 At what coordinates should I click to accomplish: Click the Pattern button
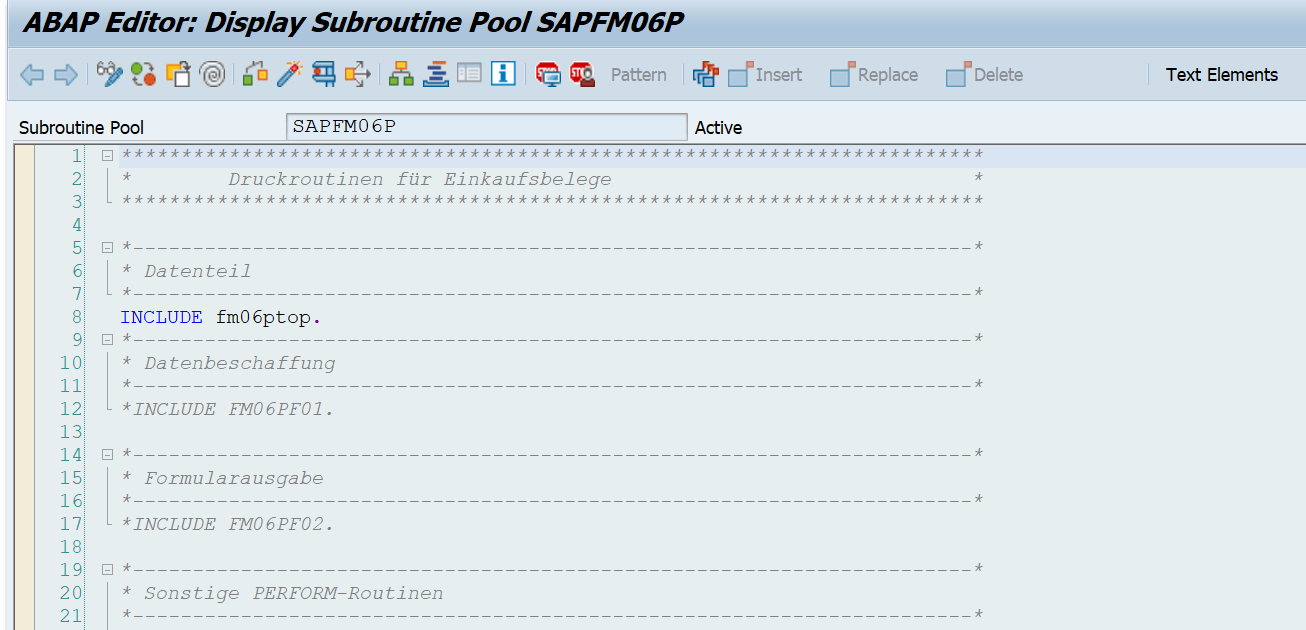(638, 74)
